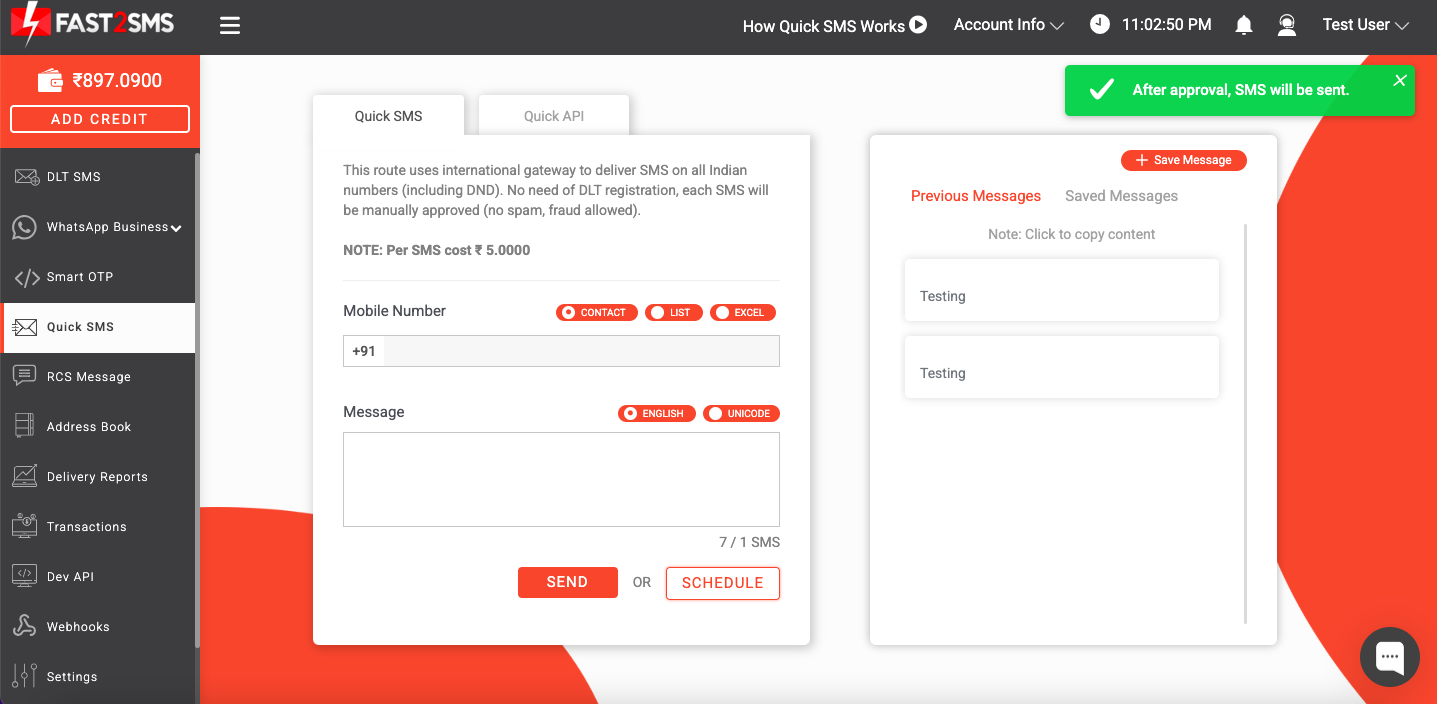1437x704 pixels.
Task: Open the hamburger menu icon
Action: coord(230,26)
